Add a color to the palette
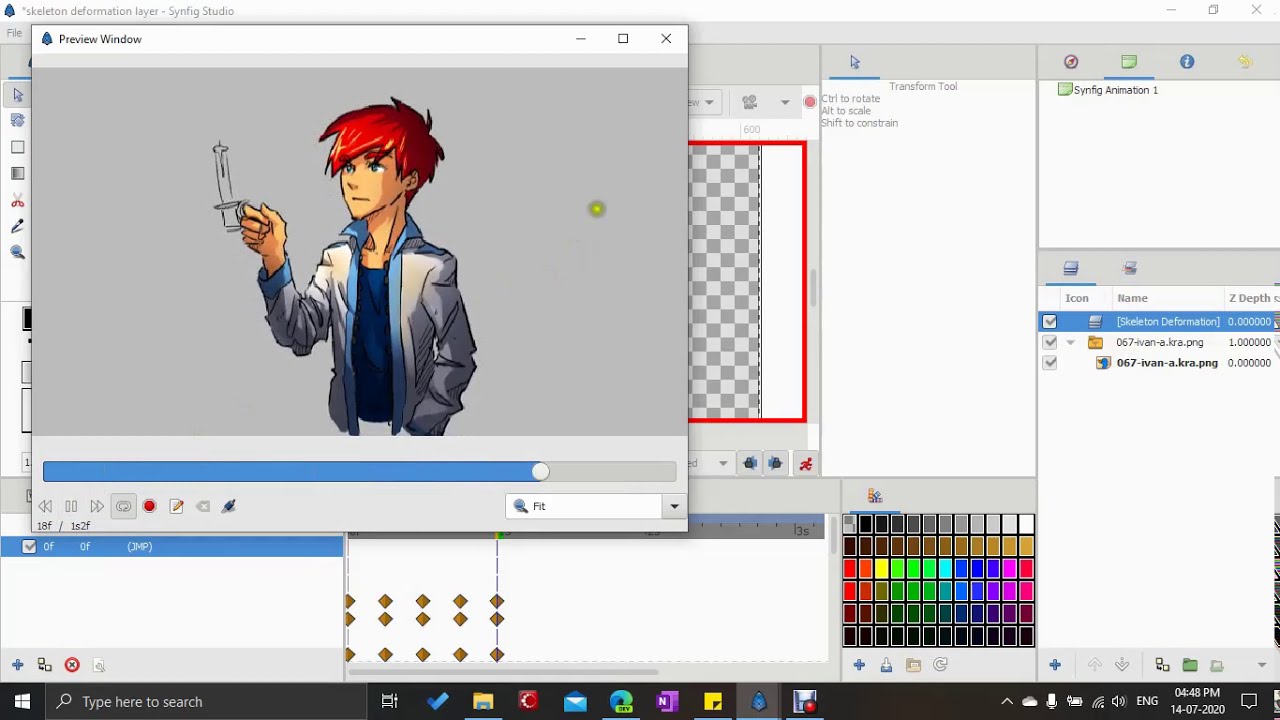Screen dimensions: 1280x720 859,665
